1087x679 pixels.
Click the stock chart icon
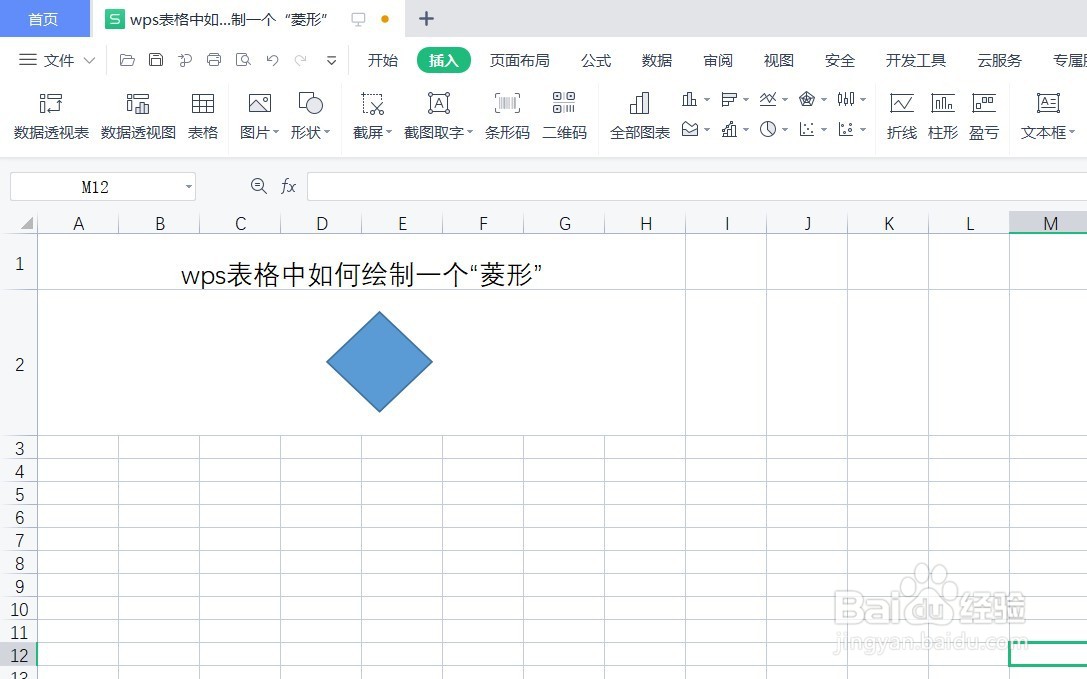(x=846, y=99)
